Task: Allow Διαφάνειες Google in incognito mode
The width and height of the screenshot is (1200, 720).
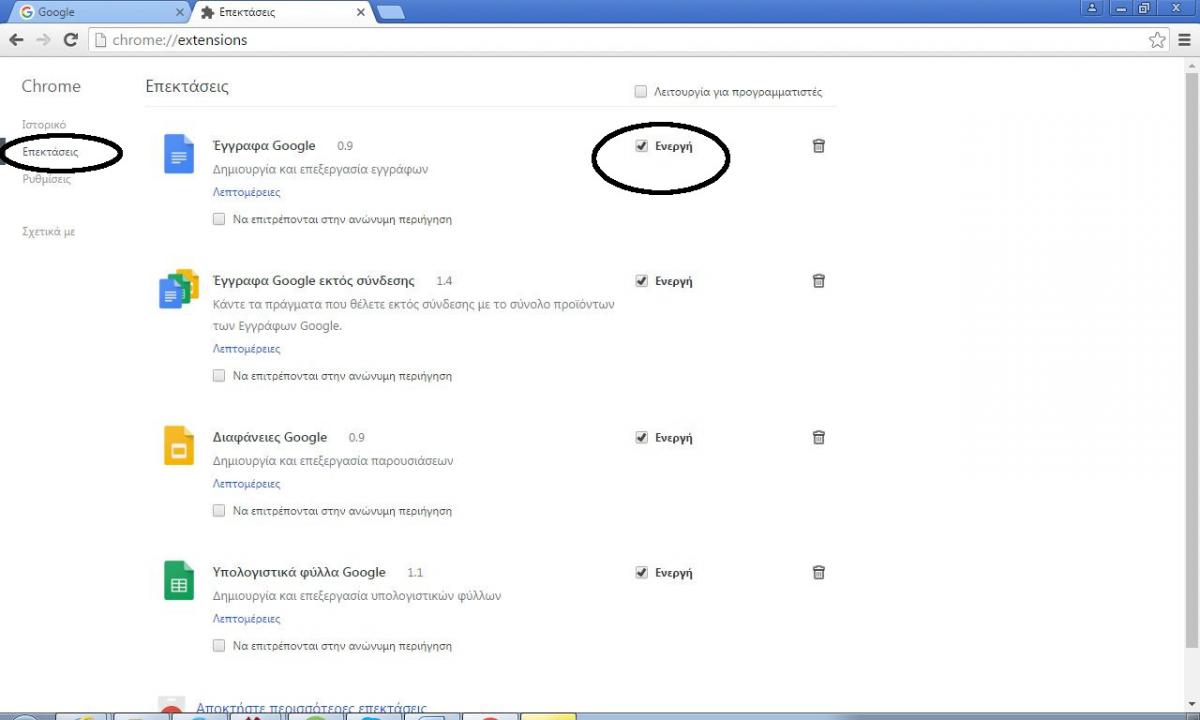Action: (x=219, y=511)
